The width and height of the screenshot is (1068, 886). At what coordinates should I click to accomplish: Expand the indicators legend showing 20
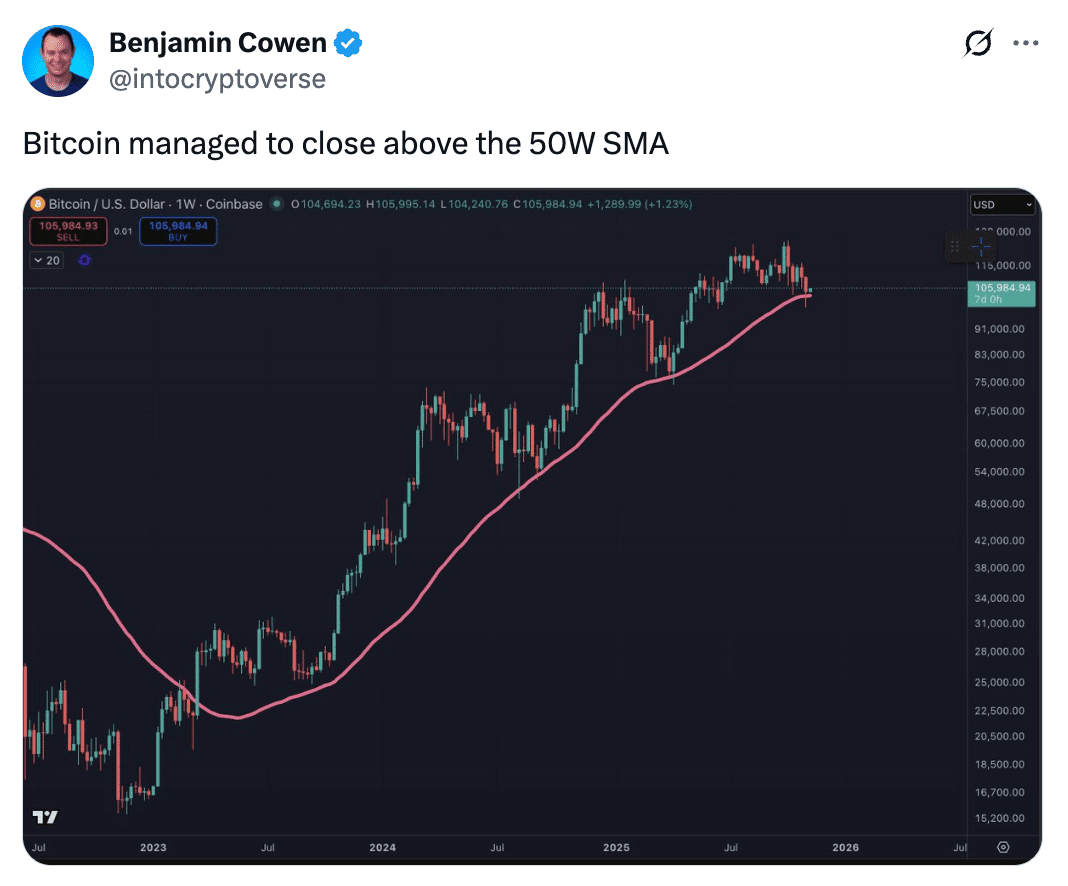(46, 260)
